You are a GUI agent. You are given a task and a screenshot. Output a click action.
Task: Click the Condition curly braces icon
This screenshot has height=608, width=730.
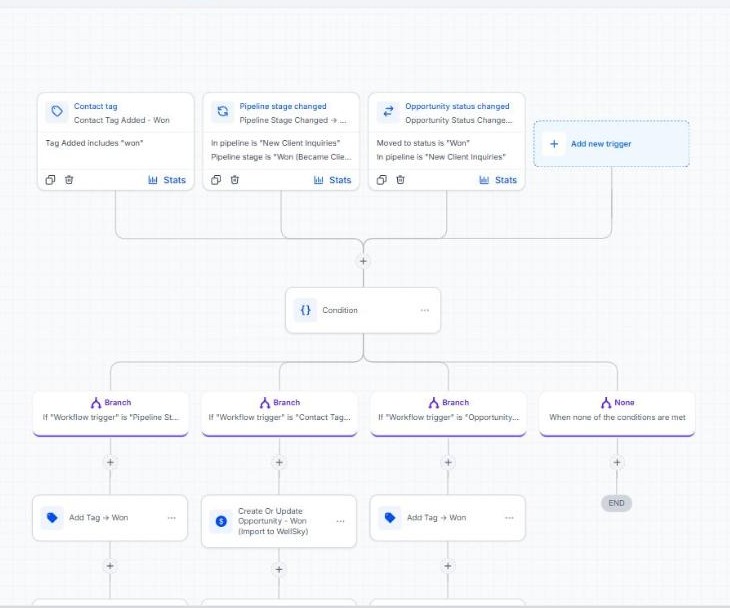[305, 310]
